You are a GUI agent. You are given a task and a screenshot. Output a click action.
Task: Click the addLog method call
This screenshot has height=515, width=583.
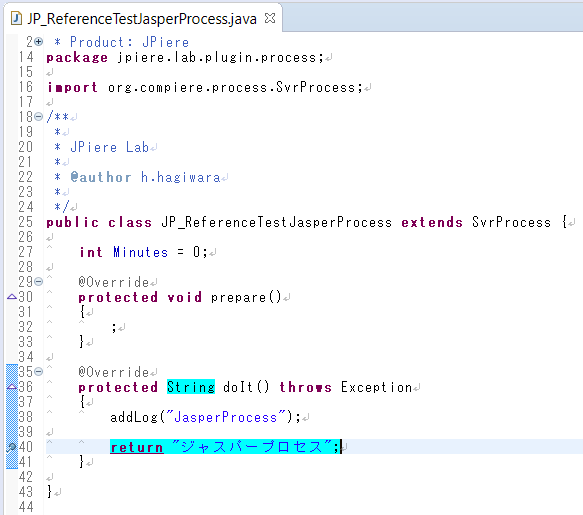coord(134,417)
